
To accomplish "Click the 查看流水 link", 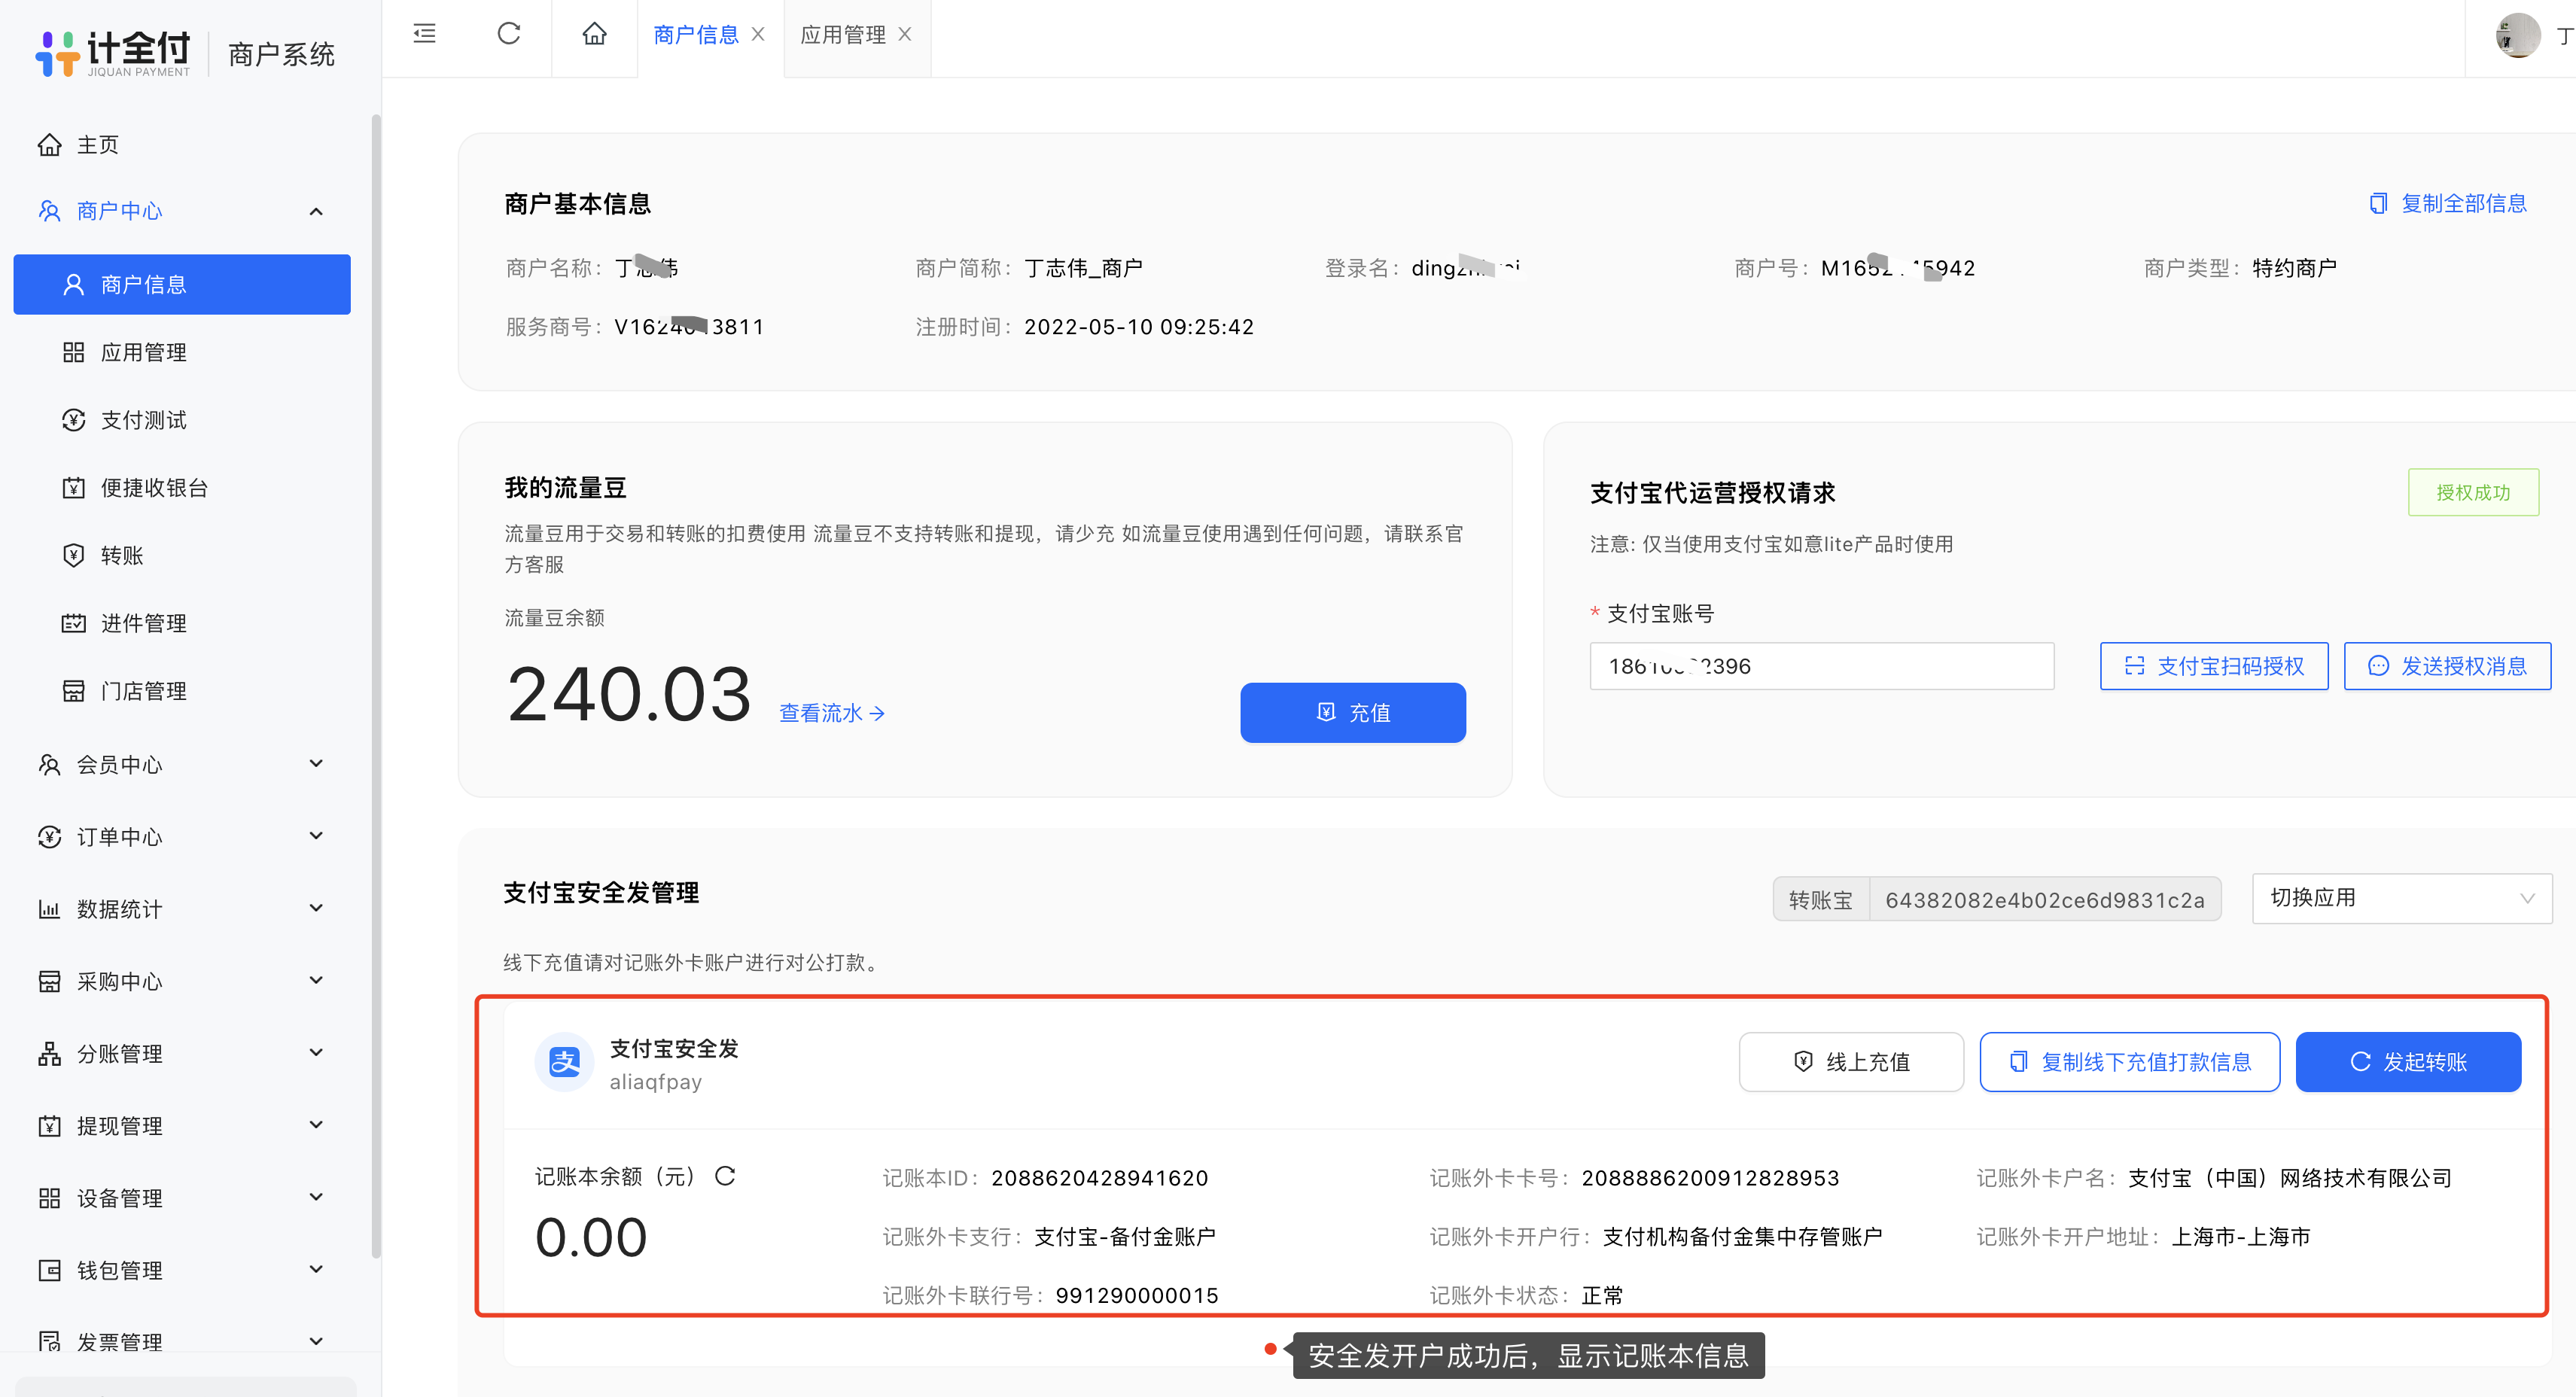I will (x=832, y=713).
